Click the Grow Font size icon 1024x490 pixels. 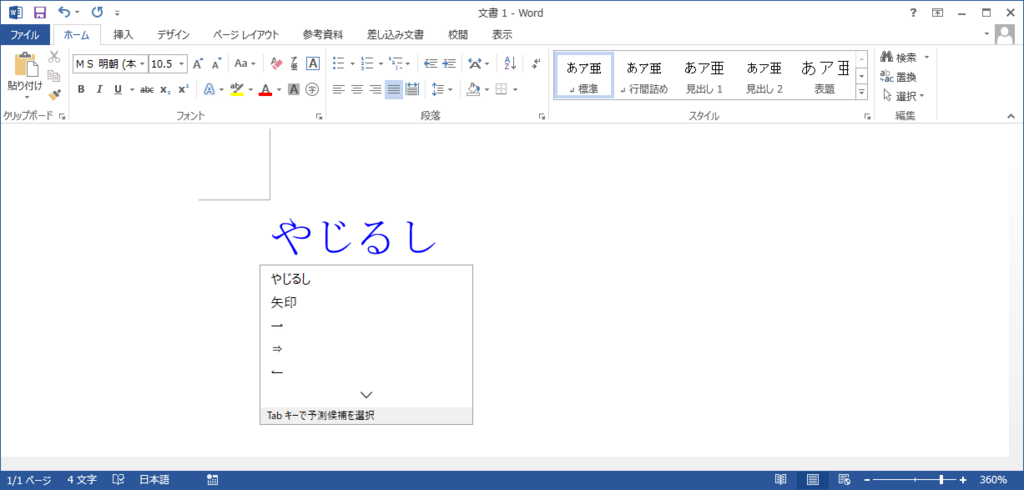pyautogui.click(x=198, y=63)
